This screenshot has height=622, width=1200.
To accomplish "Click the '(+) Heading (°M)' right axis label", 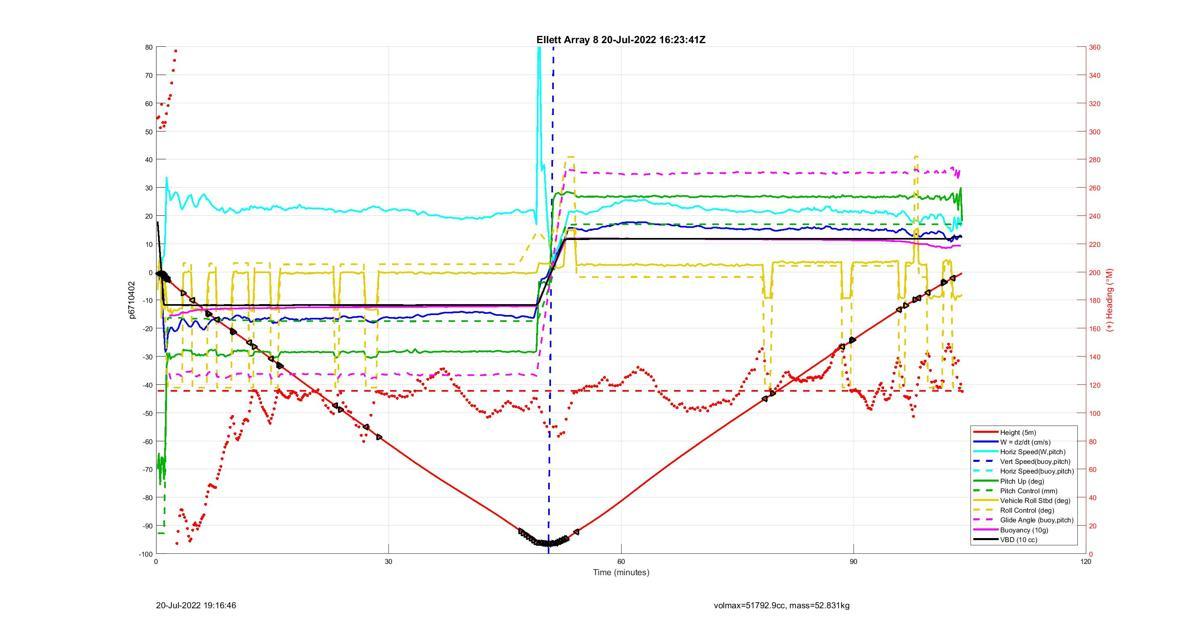I will [x=1110, y=300].
